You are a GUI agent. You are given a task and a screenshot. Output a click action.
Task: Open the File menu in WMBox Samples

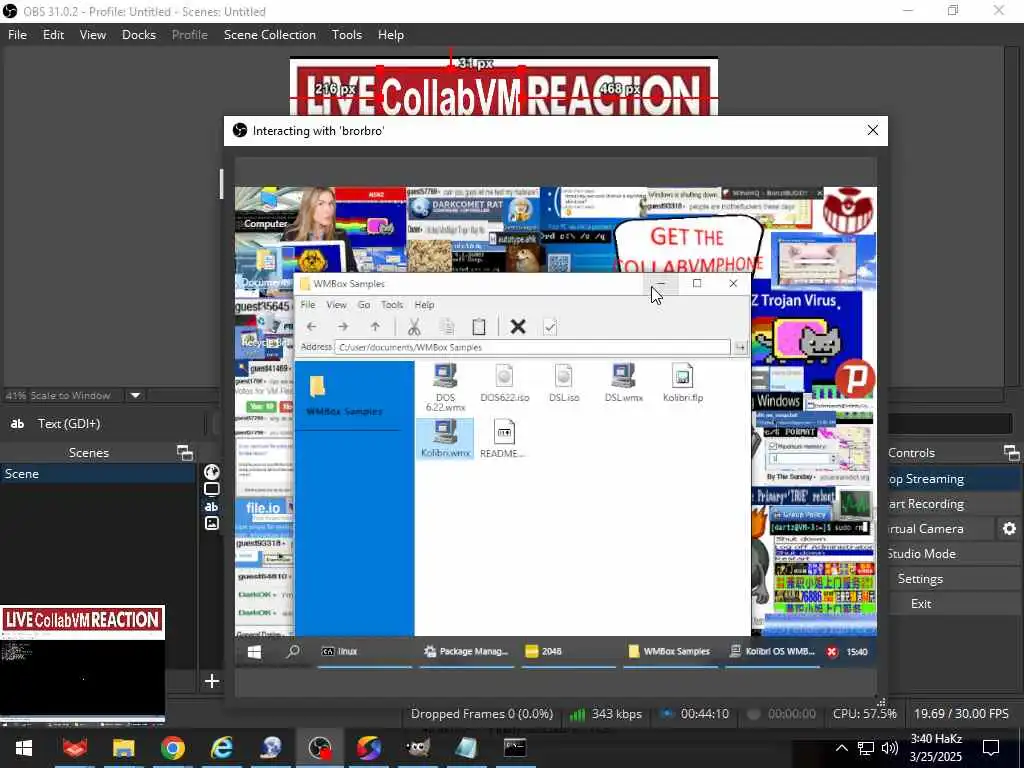[308, 305]
